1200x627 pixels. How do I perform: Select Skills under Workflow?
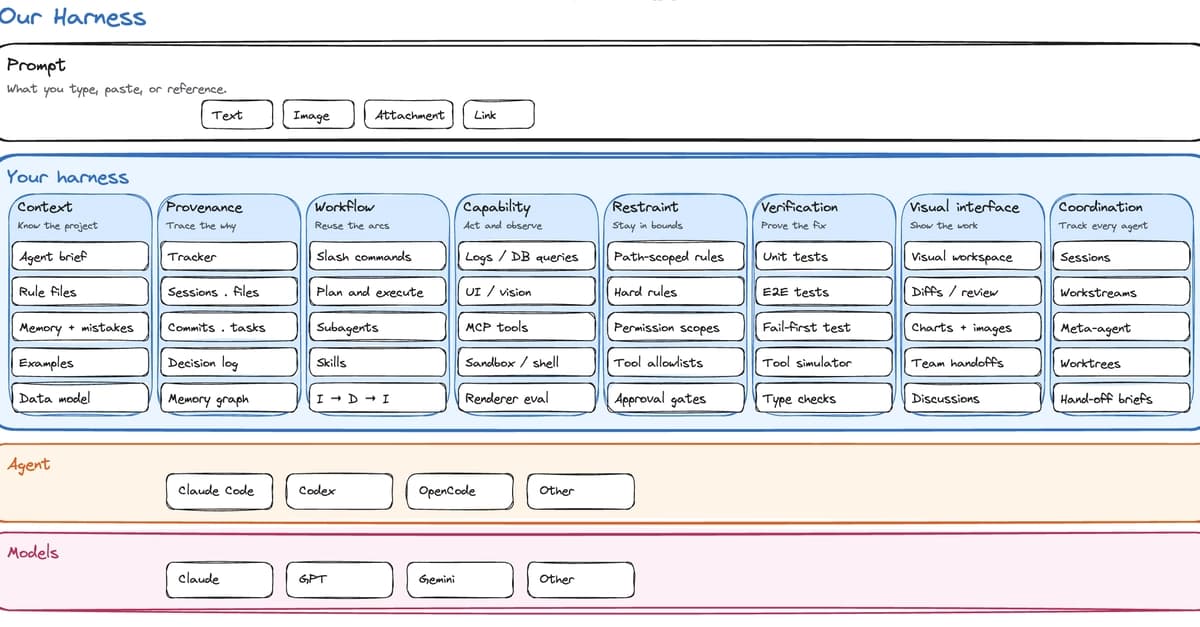pyautogui.click(x=378, y=363)
